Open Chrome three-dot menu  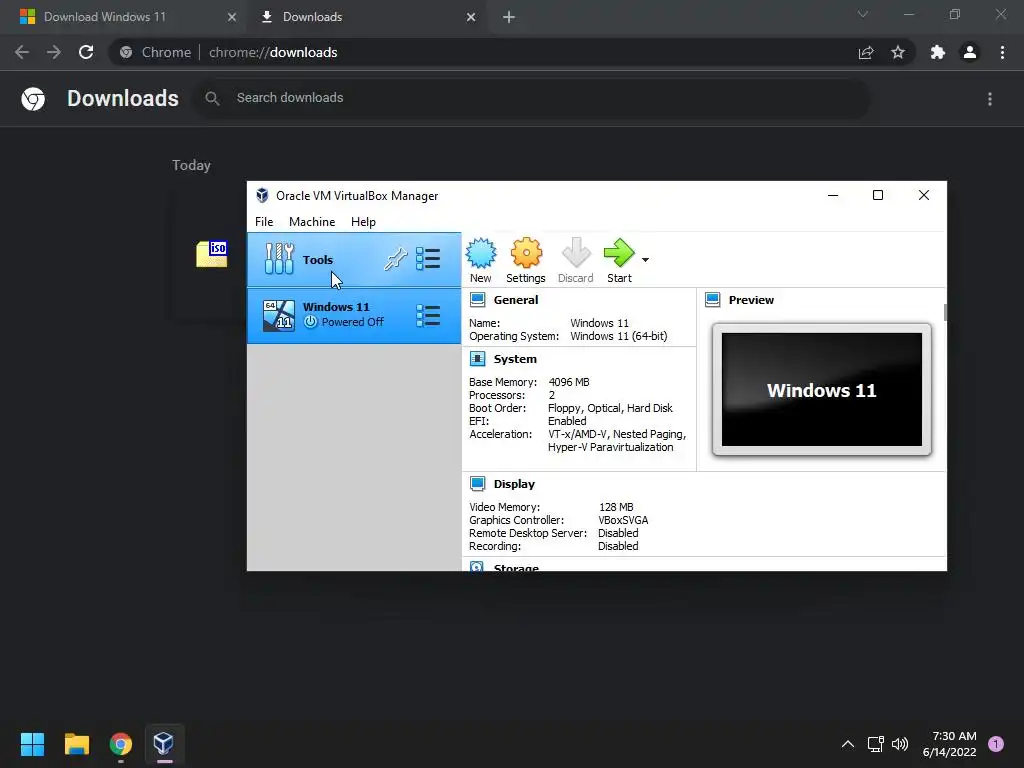coord(1002,52)
